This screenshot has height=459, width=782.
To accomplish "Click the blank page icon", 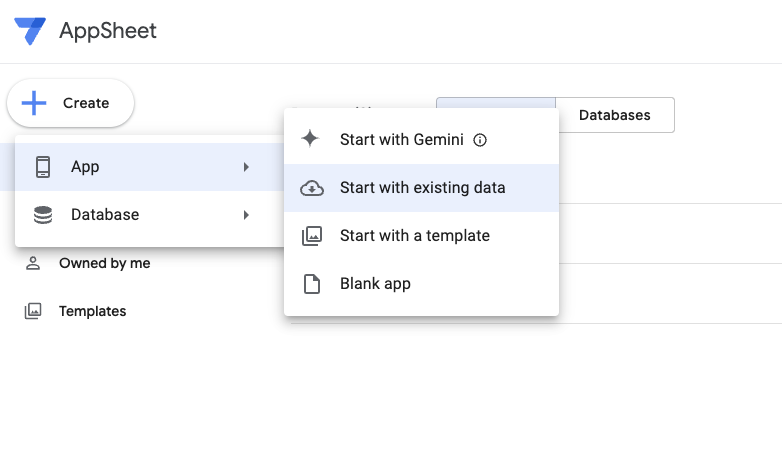I will (312, 284).
